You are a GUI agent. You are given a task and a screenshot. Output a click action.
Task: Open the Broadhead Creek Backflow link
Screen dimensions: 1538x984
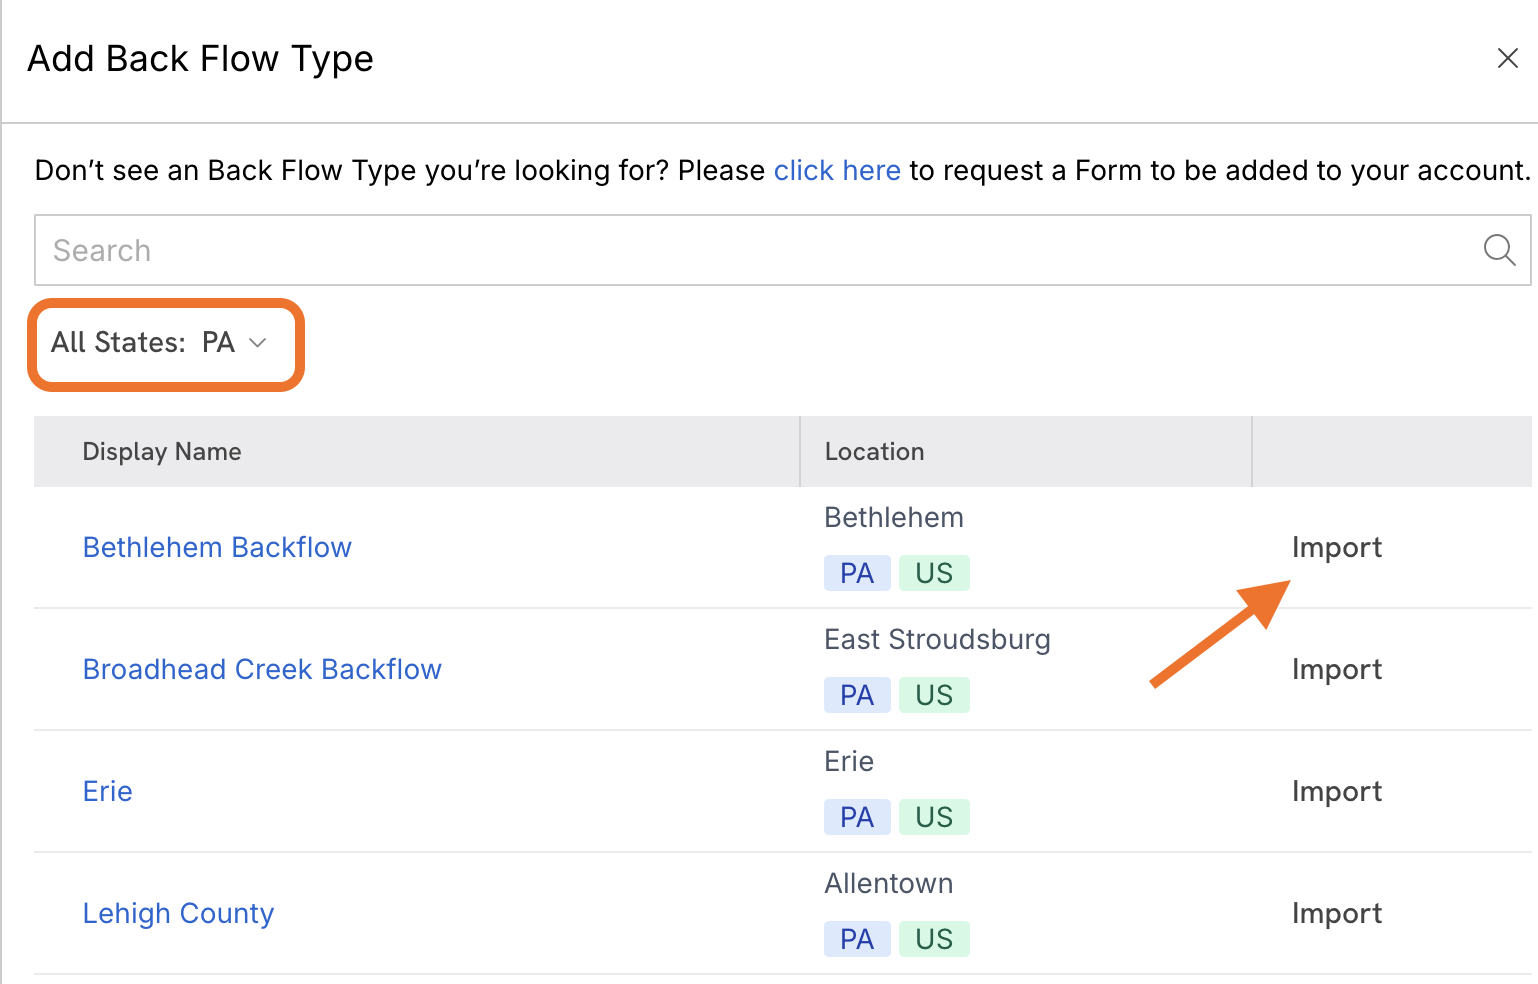(x=262, y=670)
